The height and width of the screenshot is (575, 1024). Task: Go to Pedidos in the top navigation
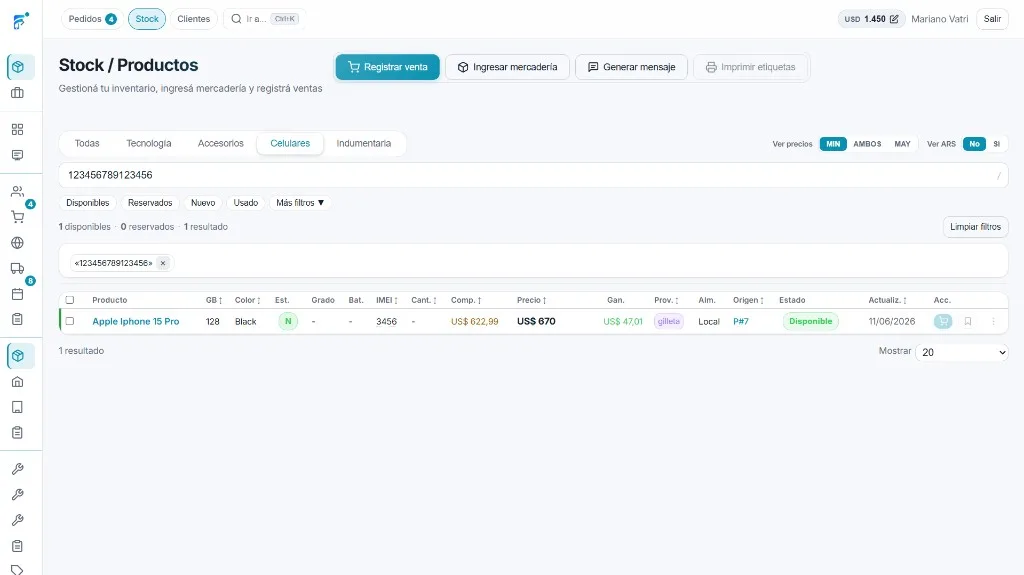point(92,19)
